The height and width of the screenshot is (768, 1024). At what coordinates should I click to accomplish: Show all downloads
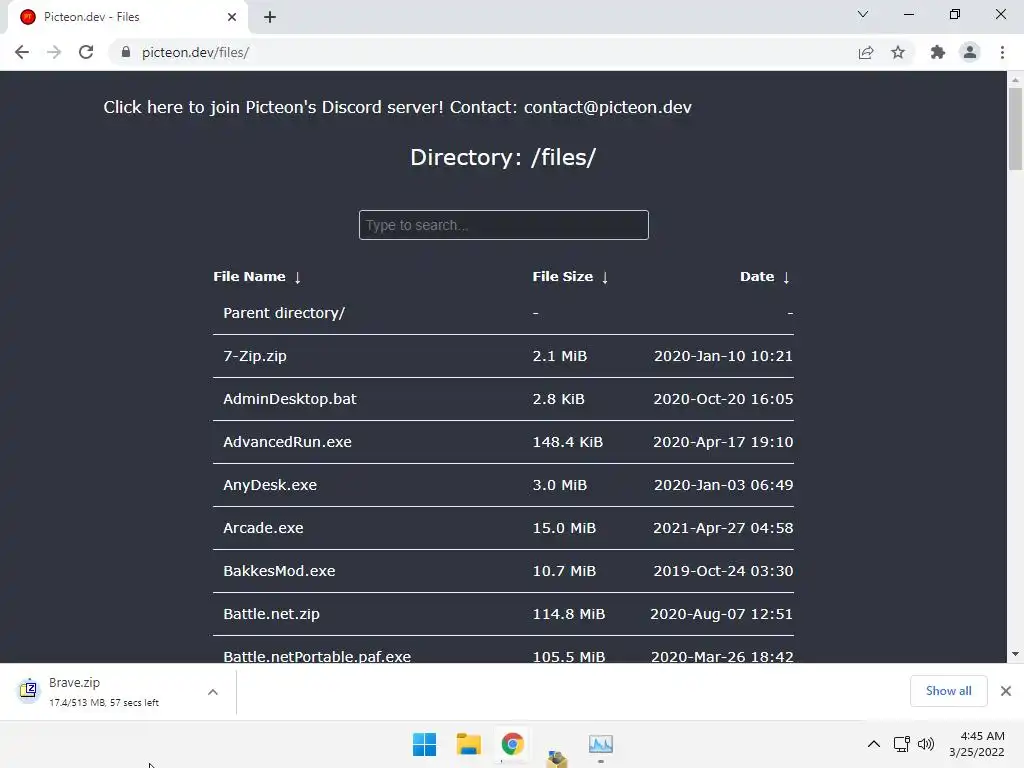click(948, 691)
